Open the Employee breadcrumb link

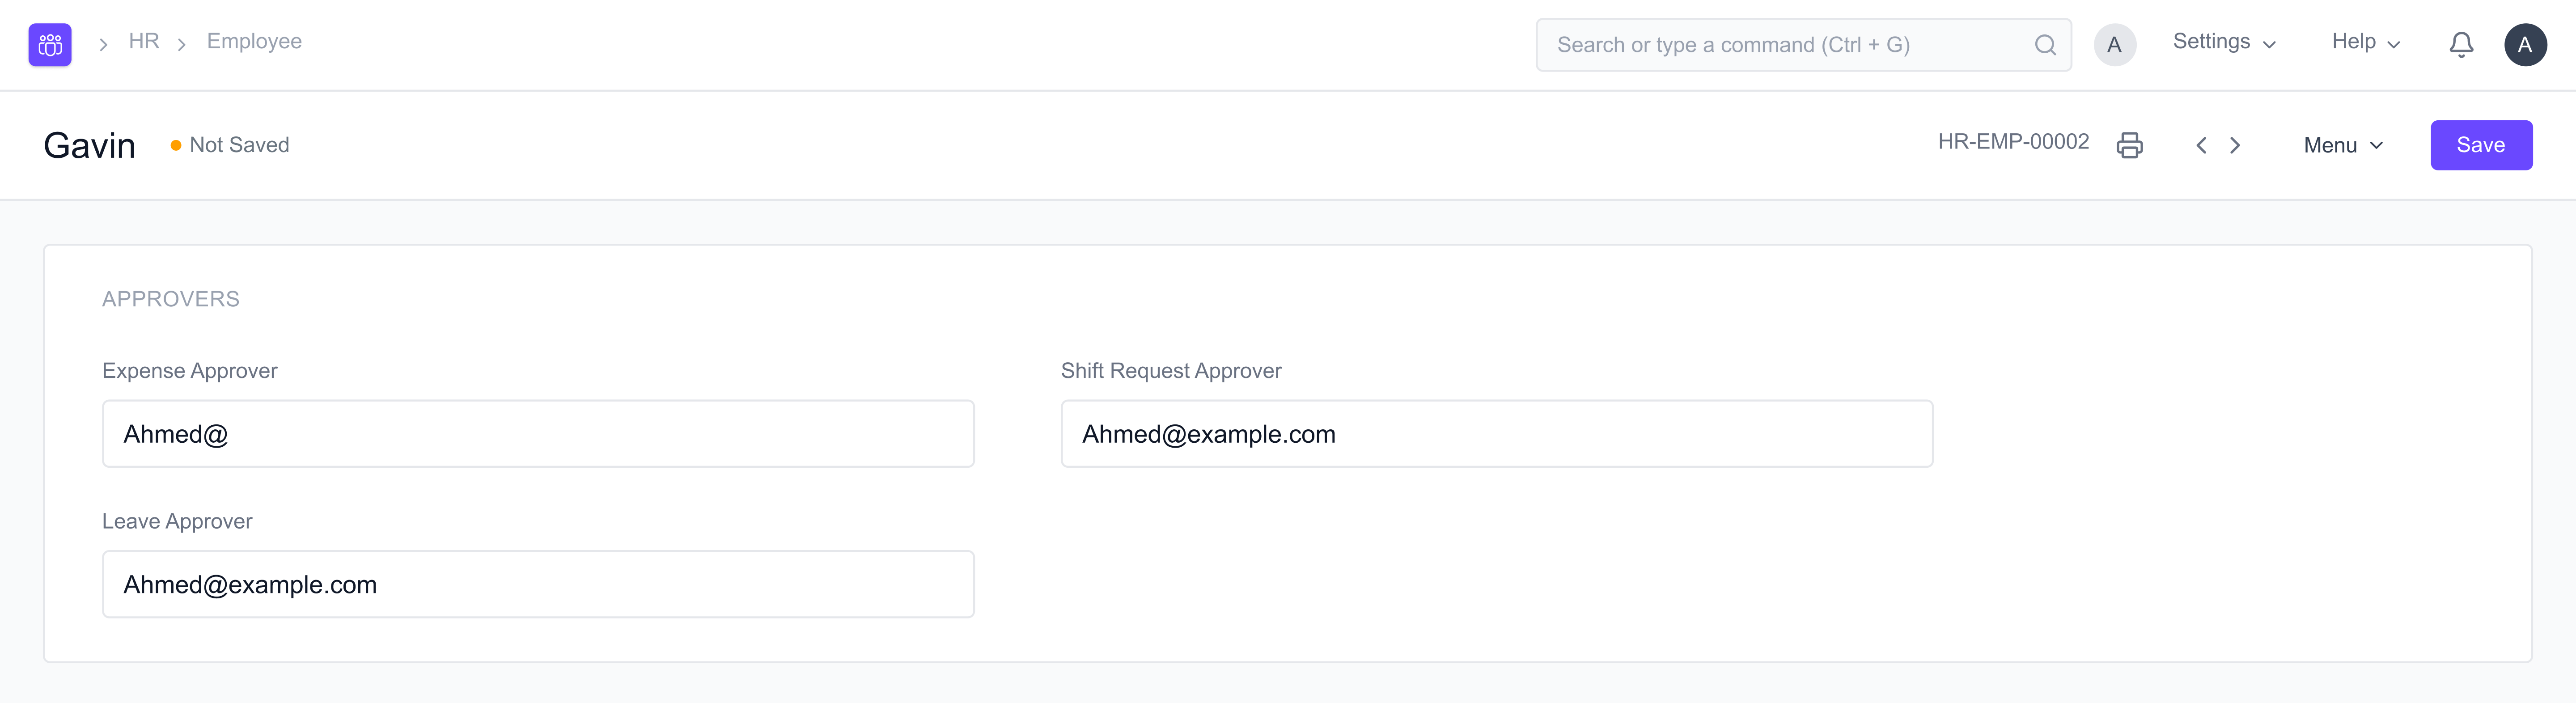[253, 41]
